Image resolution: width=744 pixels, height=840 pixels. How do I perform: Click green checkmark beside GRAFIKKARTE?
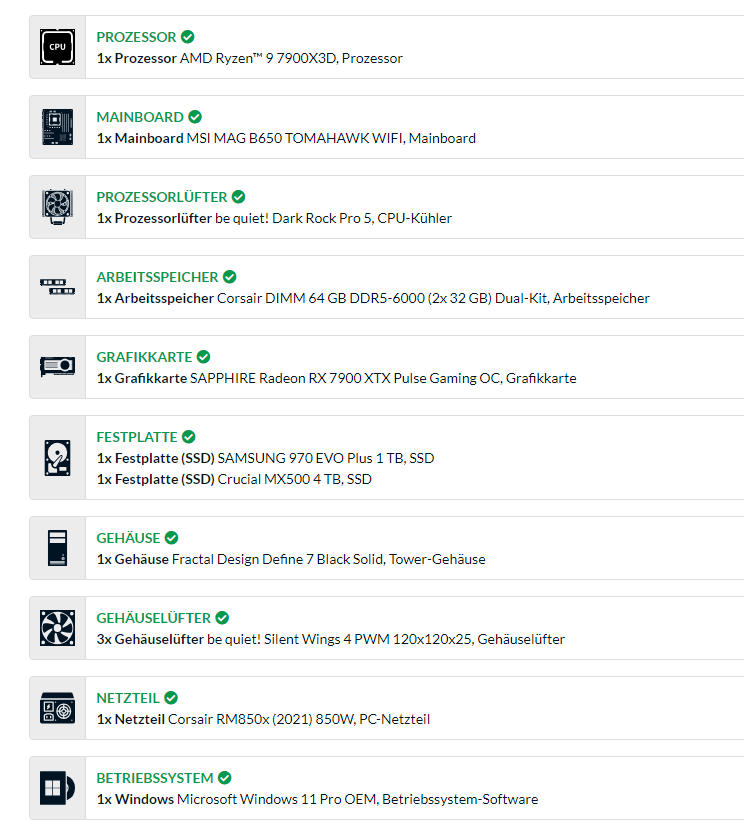point(204,357)
